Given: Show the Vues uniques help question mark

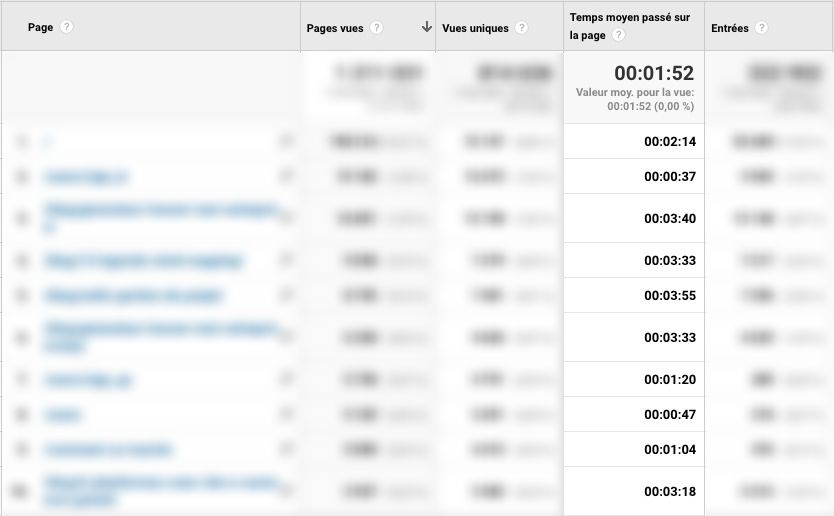Looking at the screenshot, I should [522, 29].
